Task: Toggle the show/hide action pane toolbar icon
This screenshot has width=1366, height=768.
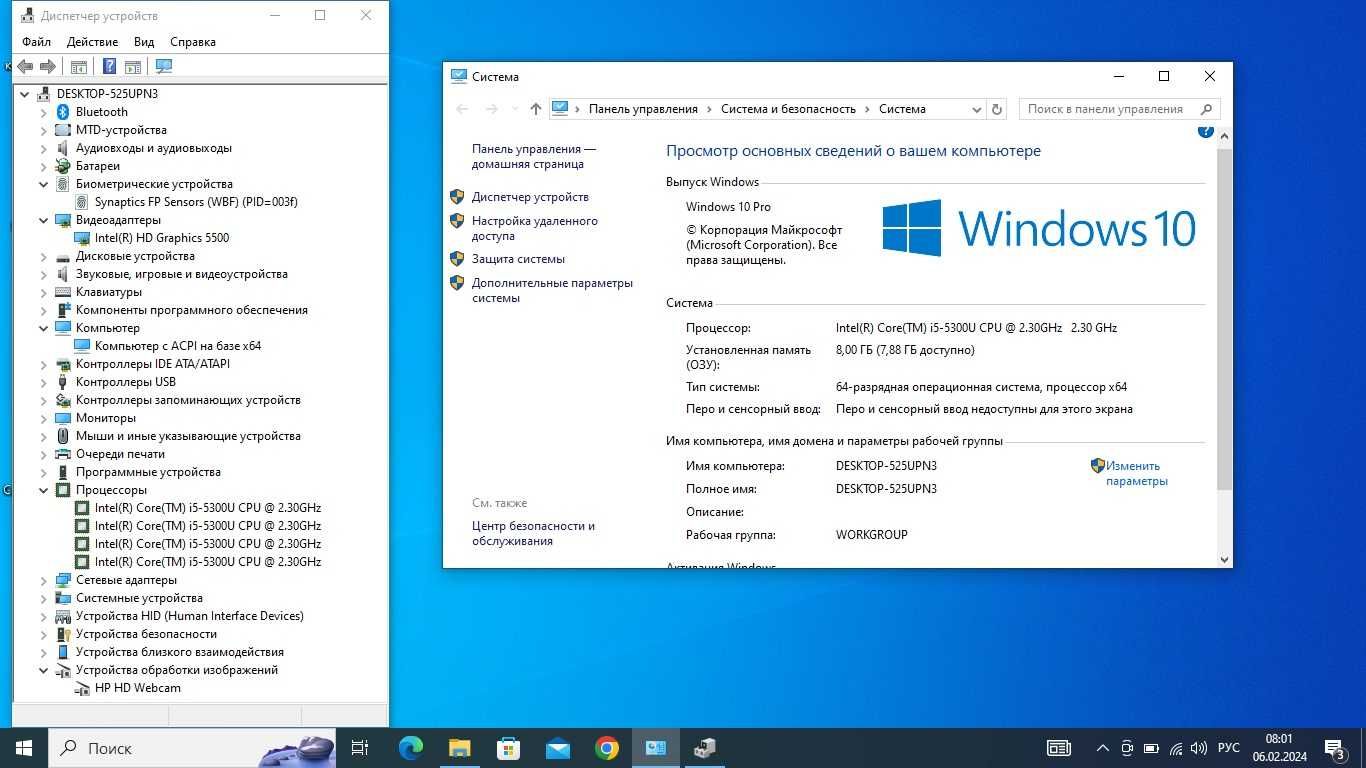Action: 132,67
